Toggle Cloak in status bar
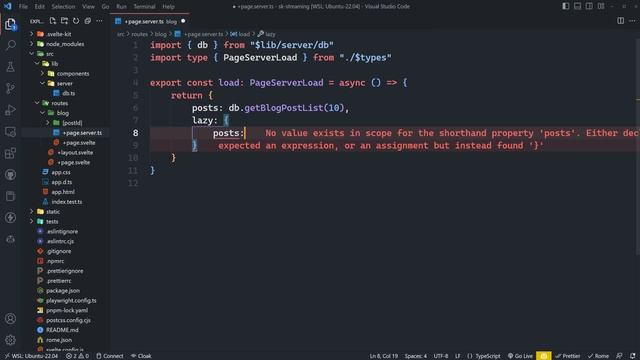 pyautogui.click(x=141, y=356)
